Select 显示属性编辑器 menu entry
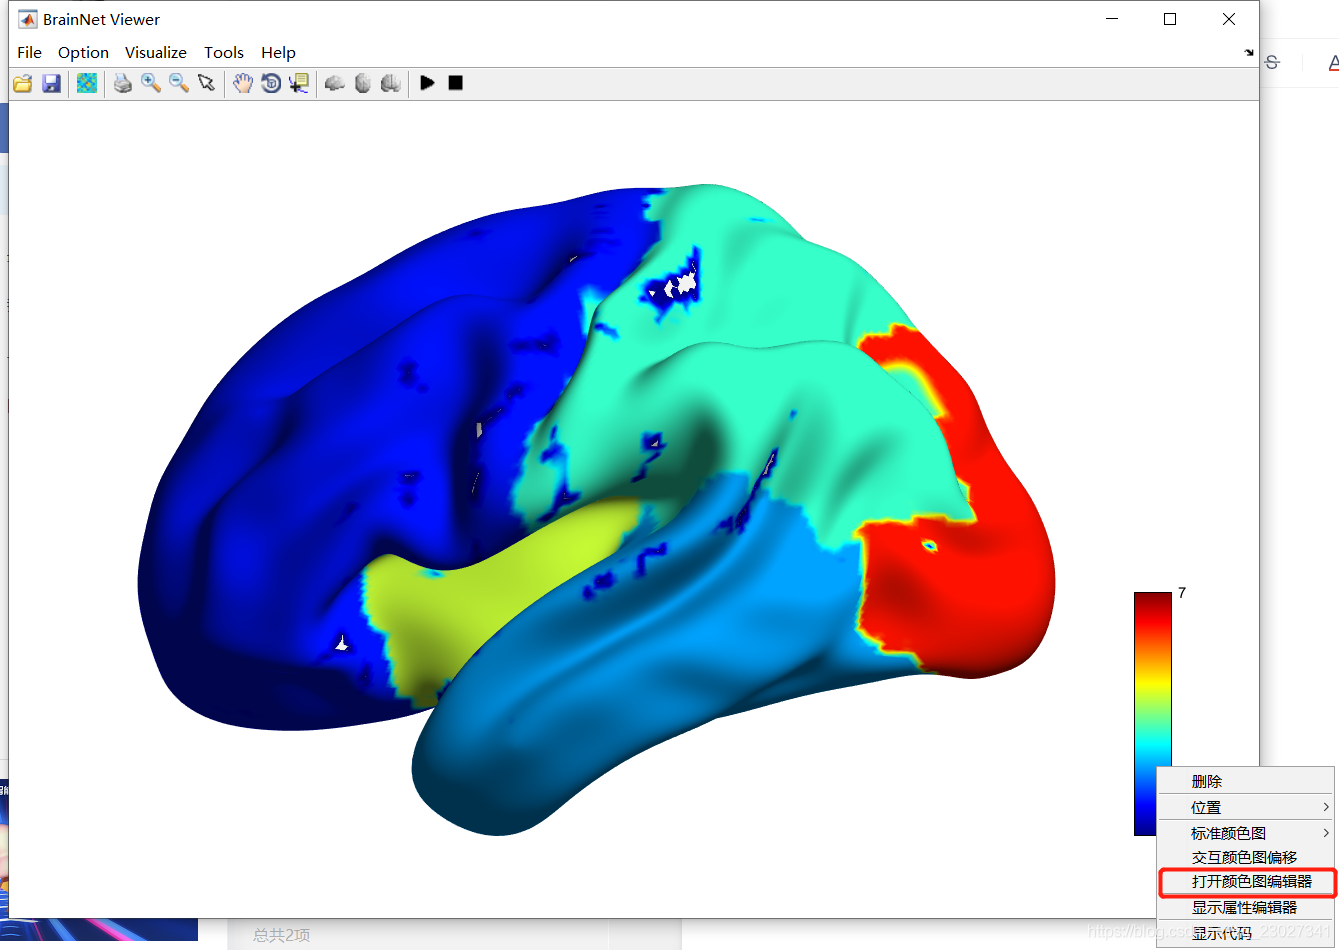 (x=1245, y=907)
